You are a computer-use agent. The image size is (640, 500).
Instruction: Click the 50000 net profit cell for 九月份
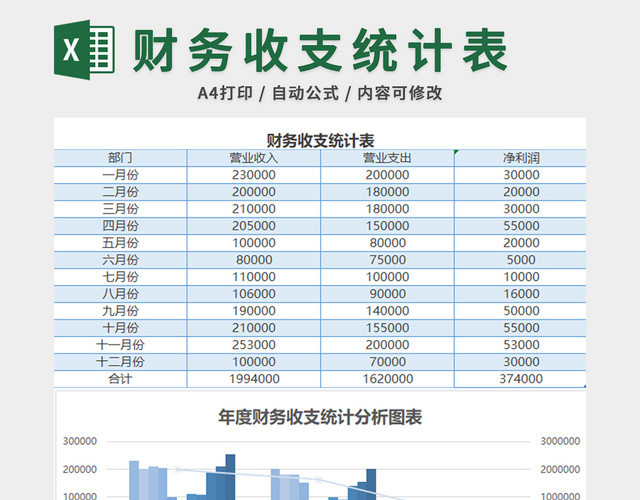(520, 311)
